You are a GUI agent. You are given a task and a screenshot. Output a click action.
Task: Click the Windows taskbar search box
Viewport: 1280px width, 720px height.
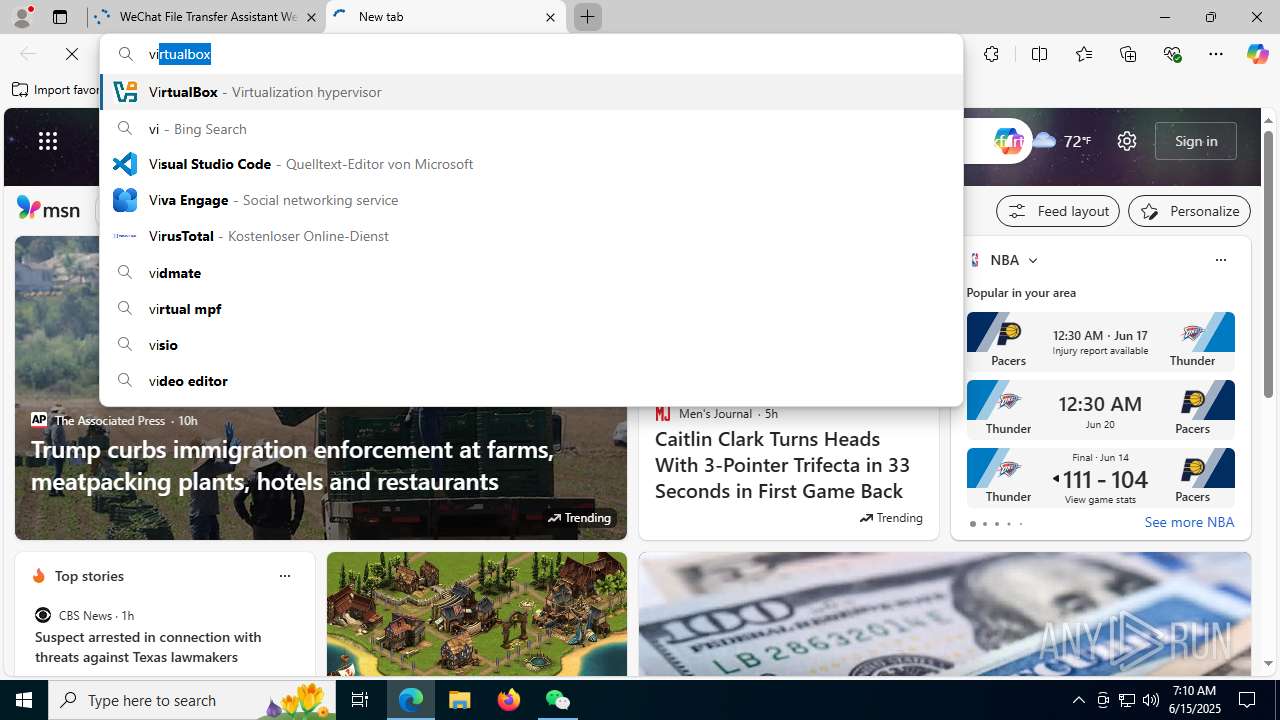[x=192, y=700]
